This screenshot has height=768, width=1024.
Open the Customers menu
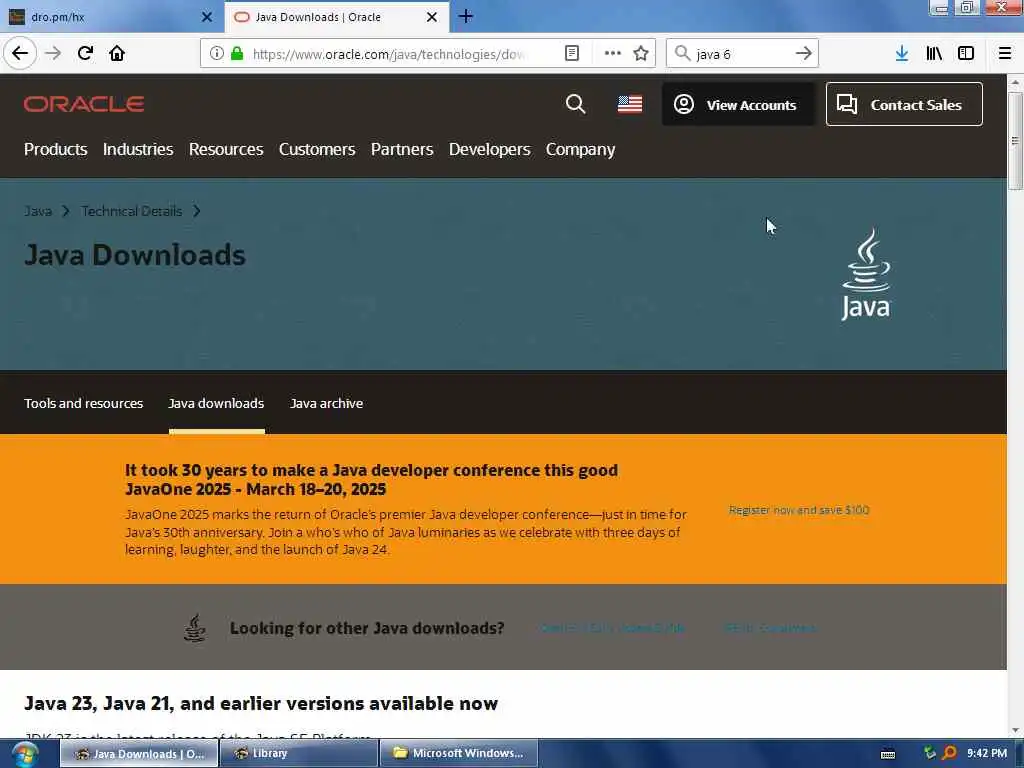[x=317, y=150]
